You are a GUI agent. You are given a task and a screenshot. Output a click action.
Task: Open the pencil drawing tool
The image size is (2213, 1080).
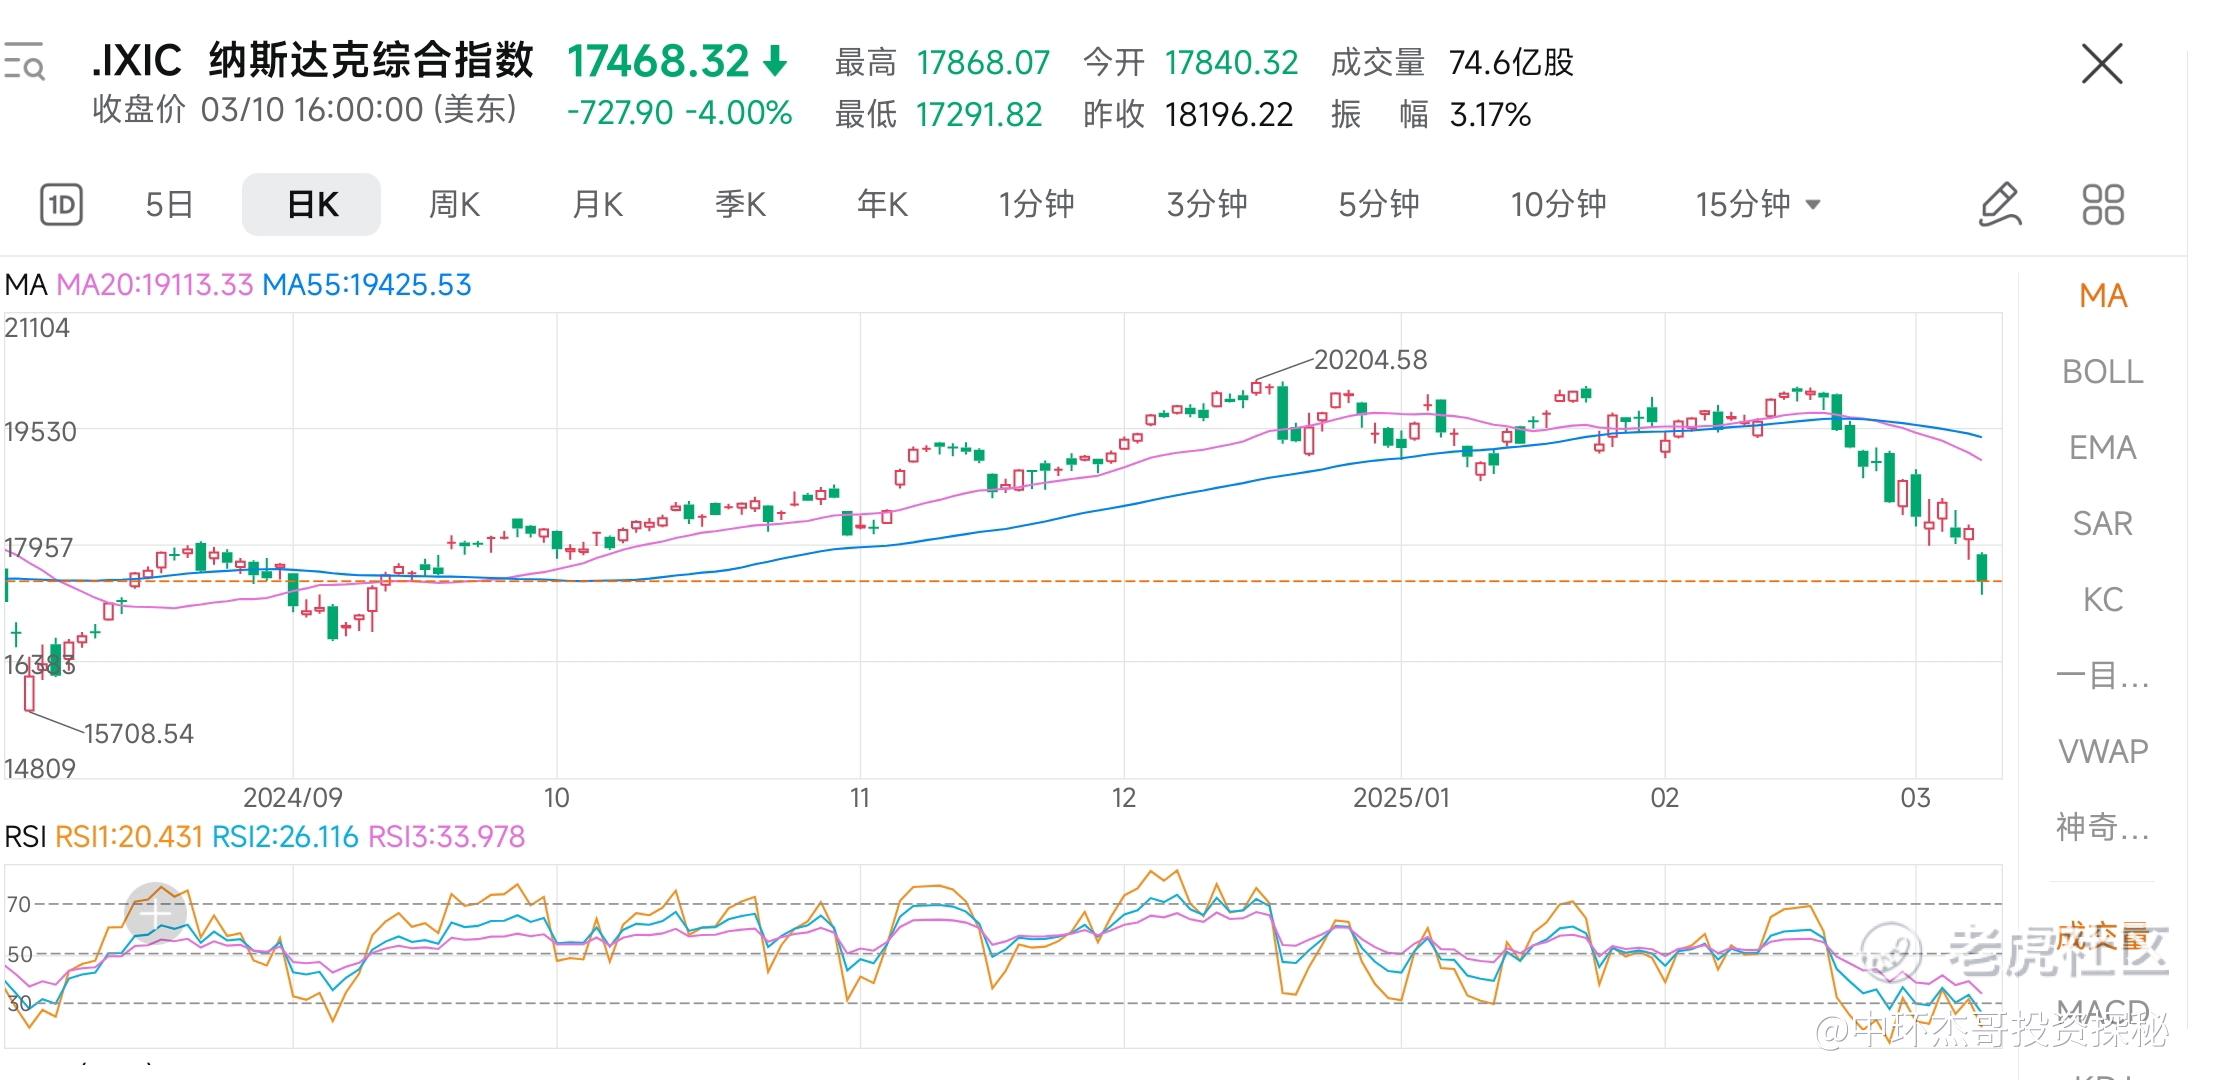[1999, 205]
